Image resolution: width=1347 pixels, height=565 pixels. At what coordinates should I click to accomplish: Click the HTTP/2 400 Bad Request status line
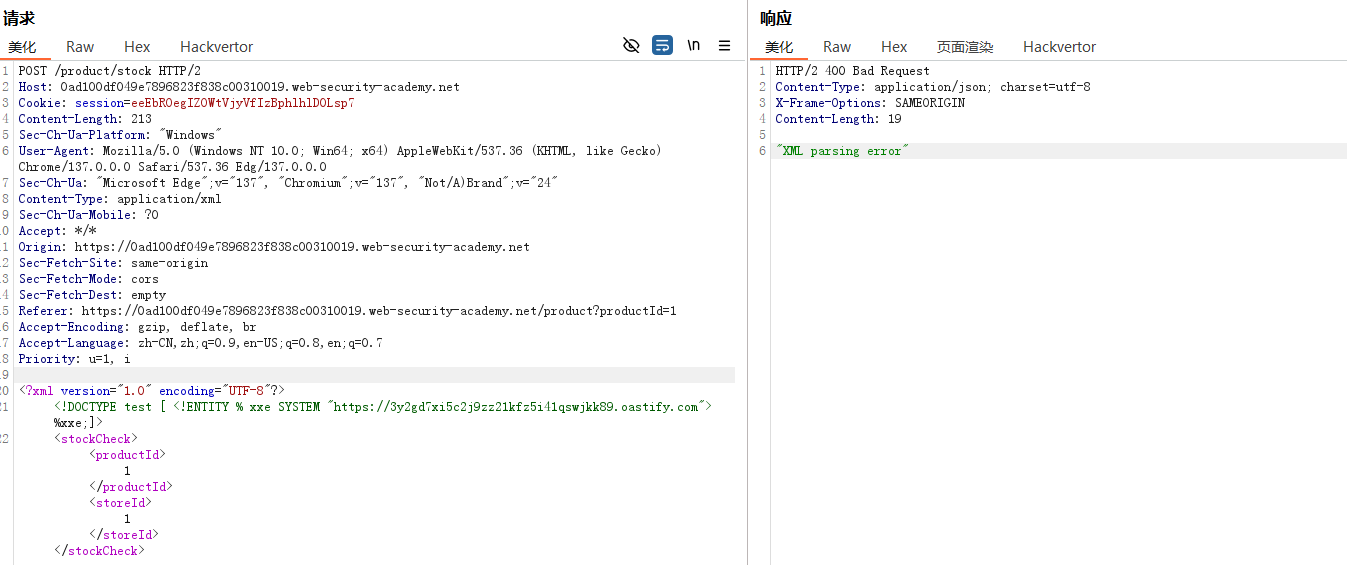click(x=852, y=71)
